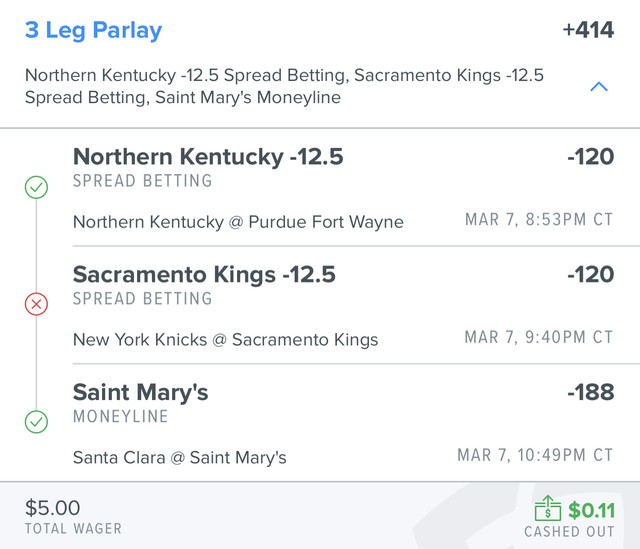The image size is (640, 549).
Task: Click the Mar 7, 8:53PM CT game time
Action: [x=539, y=220]
